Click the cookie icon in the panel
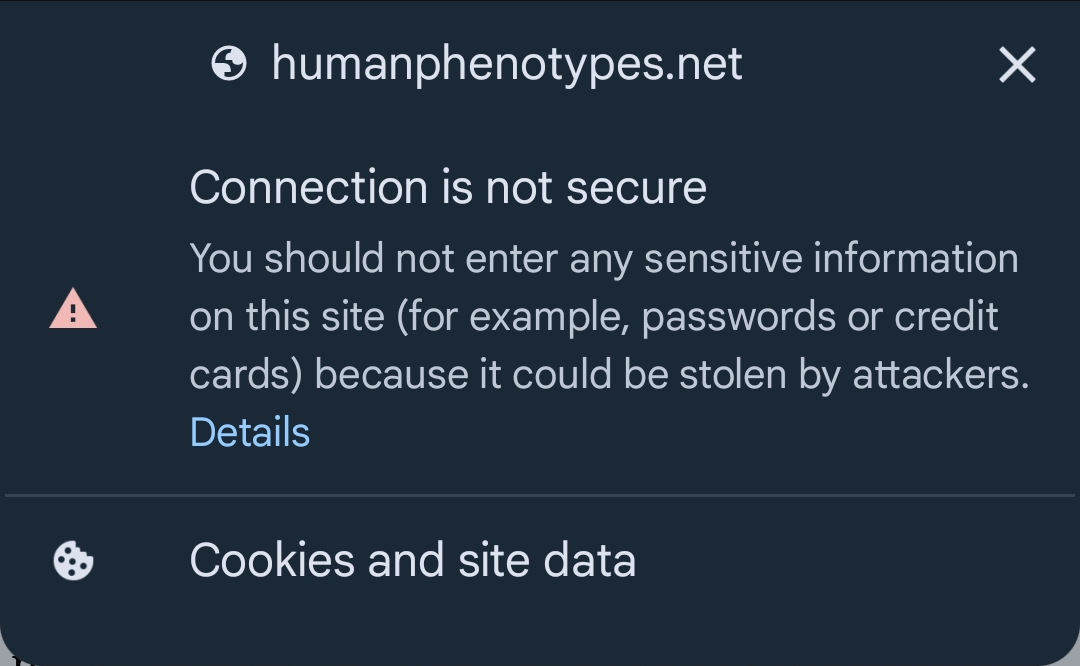 coord(72,560)
